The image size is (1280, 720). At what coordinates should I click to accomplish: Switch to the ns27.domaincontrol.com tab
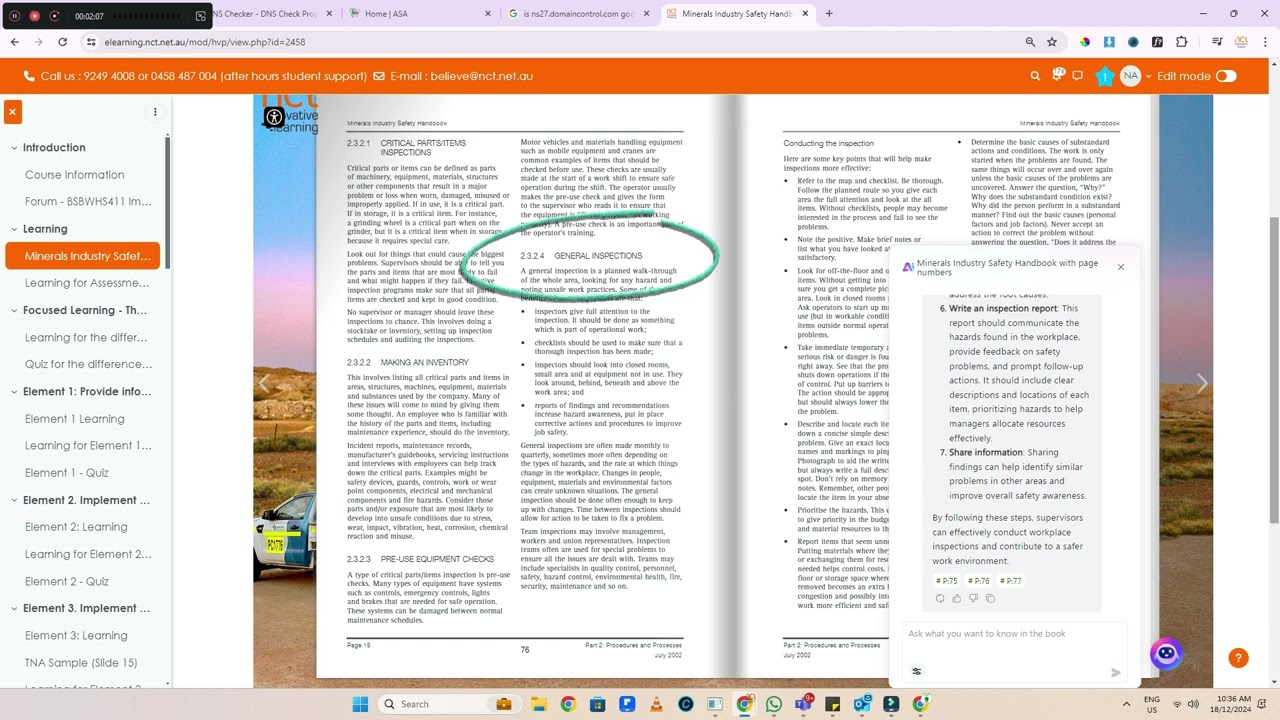tap(578, 14)
